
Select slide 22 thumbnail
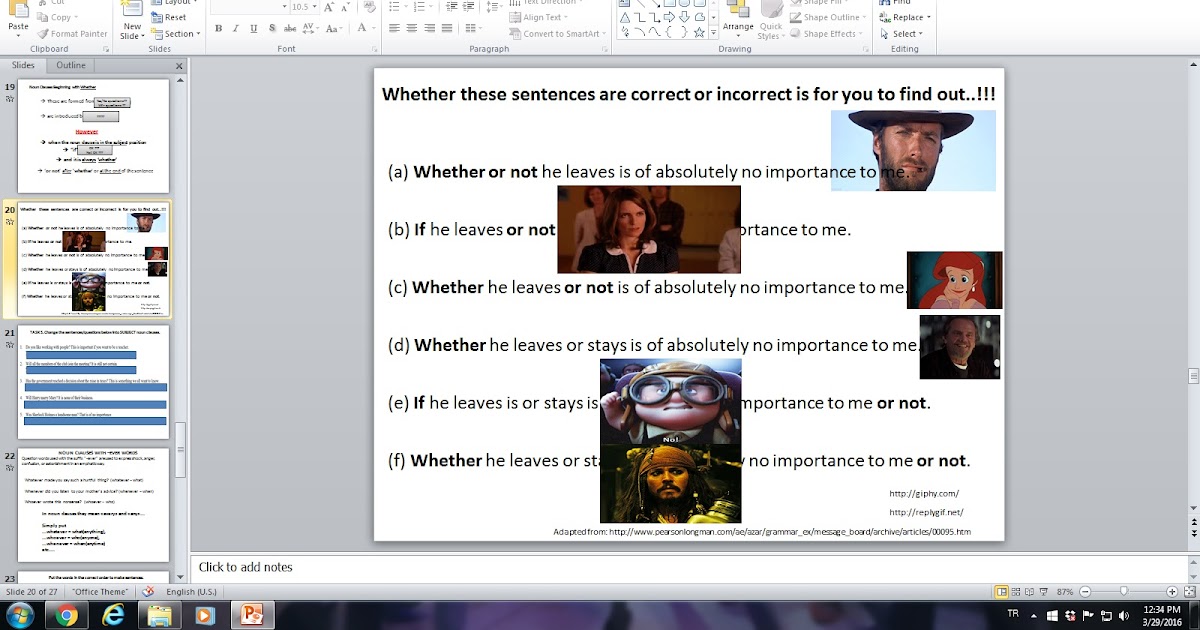(x=93, y=505)
